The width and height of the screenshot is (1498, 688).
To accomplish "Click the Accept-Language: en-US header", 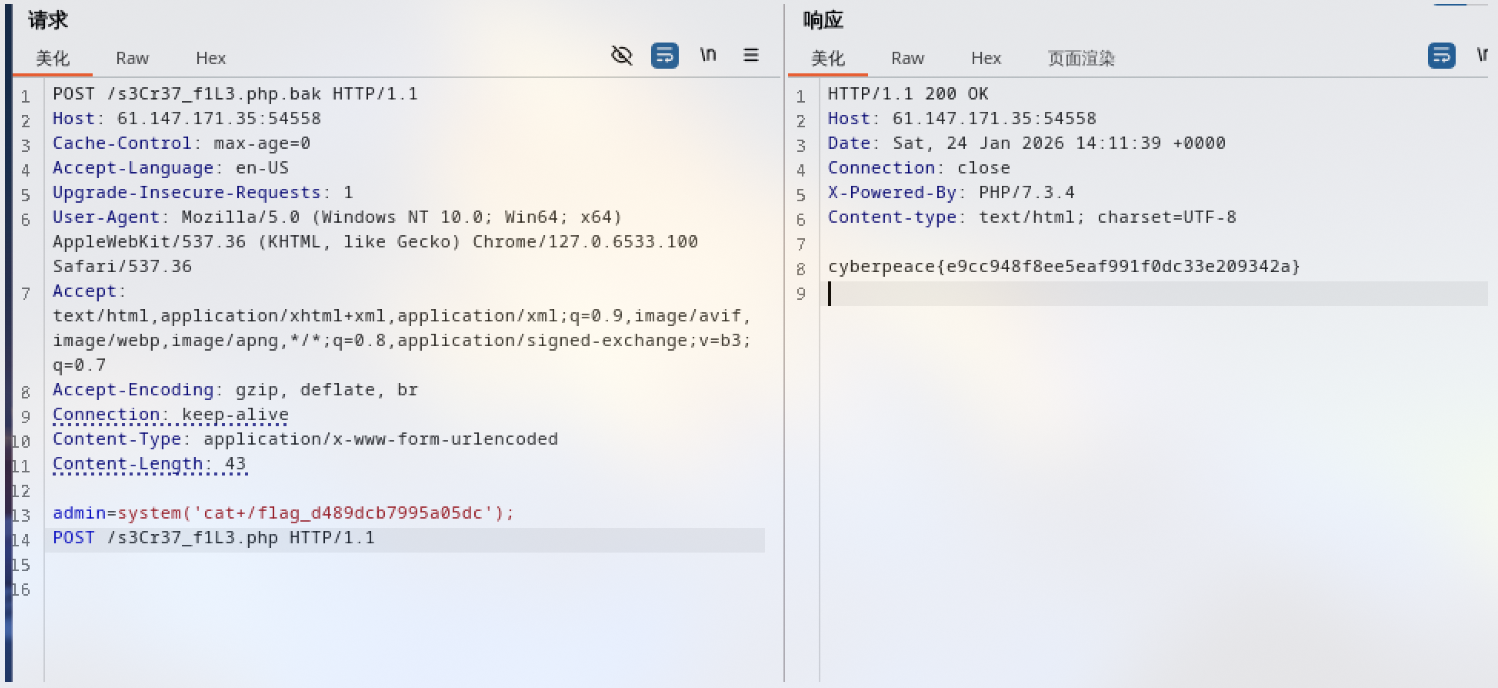I will point(171,168).
